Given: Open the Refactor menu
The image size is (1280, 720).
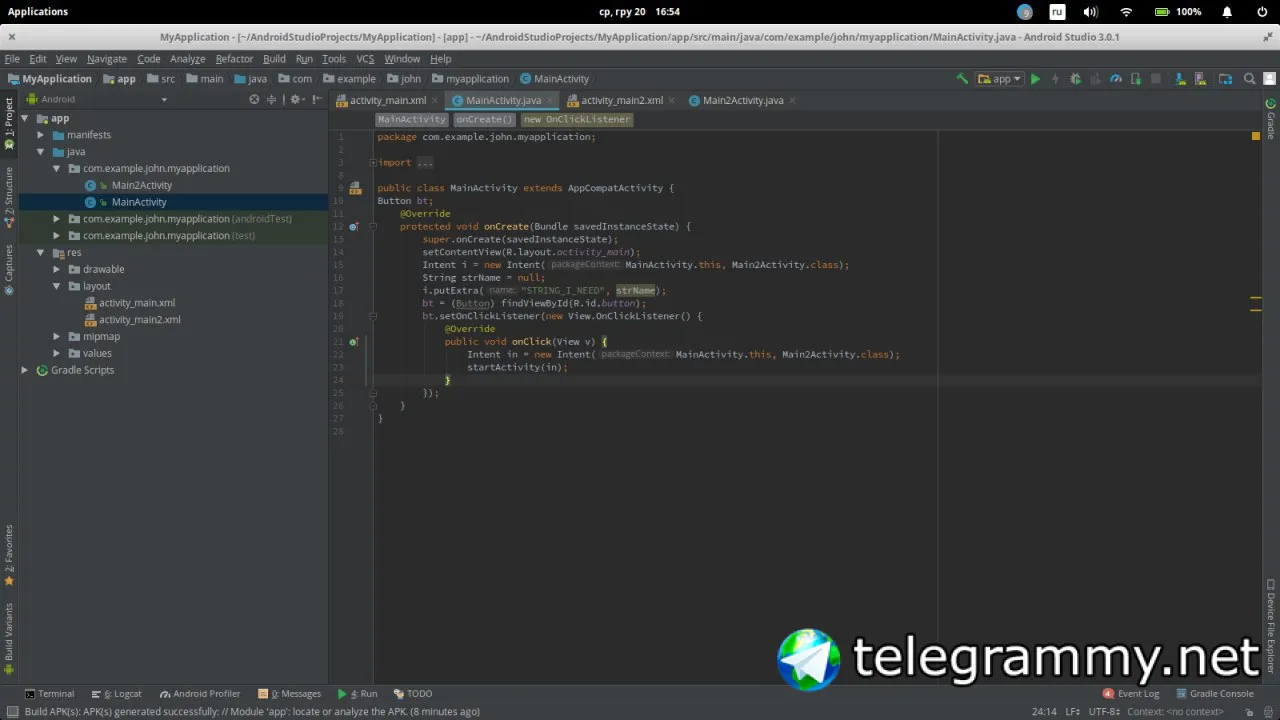Looking at the screenshot, I should click(234, 59).
